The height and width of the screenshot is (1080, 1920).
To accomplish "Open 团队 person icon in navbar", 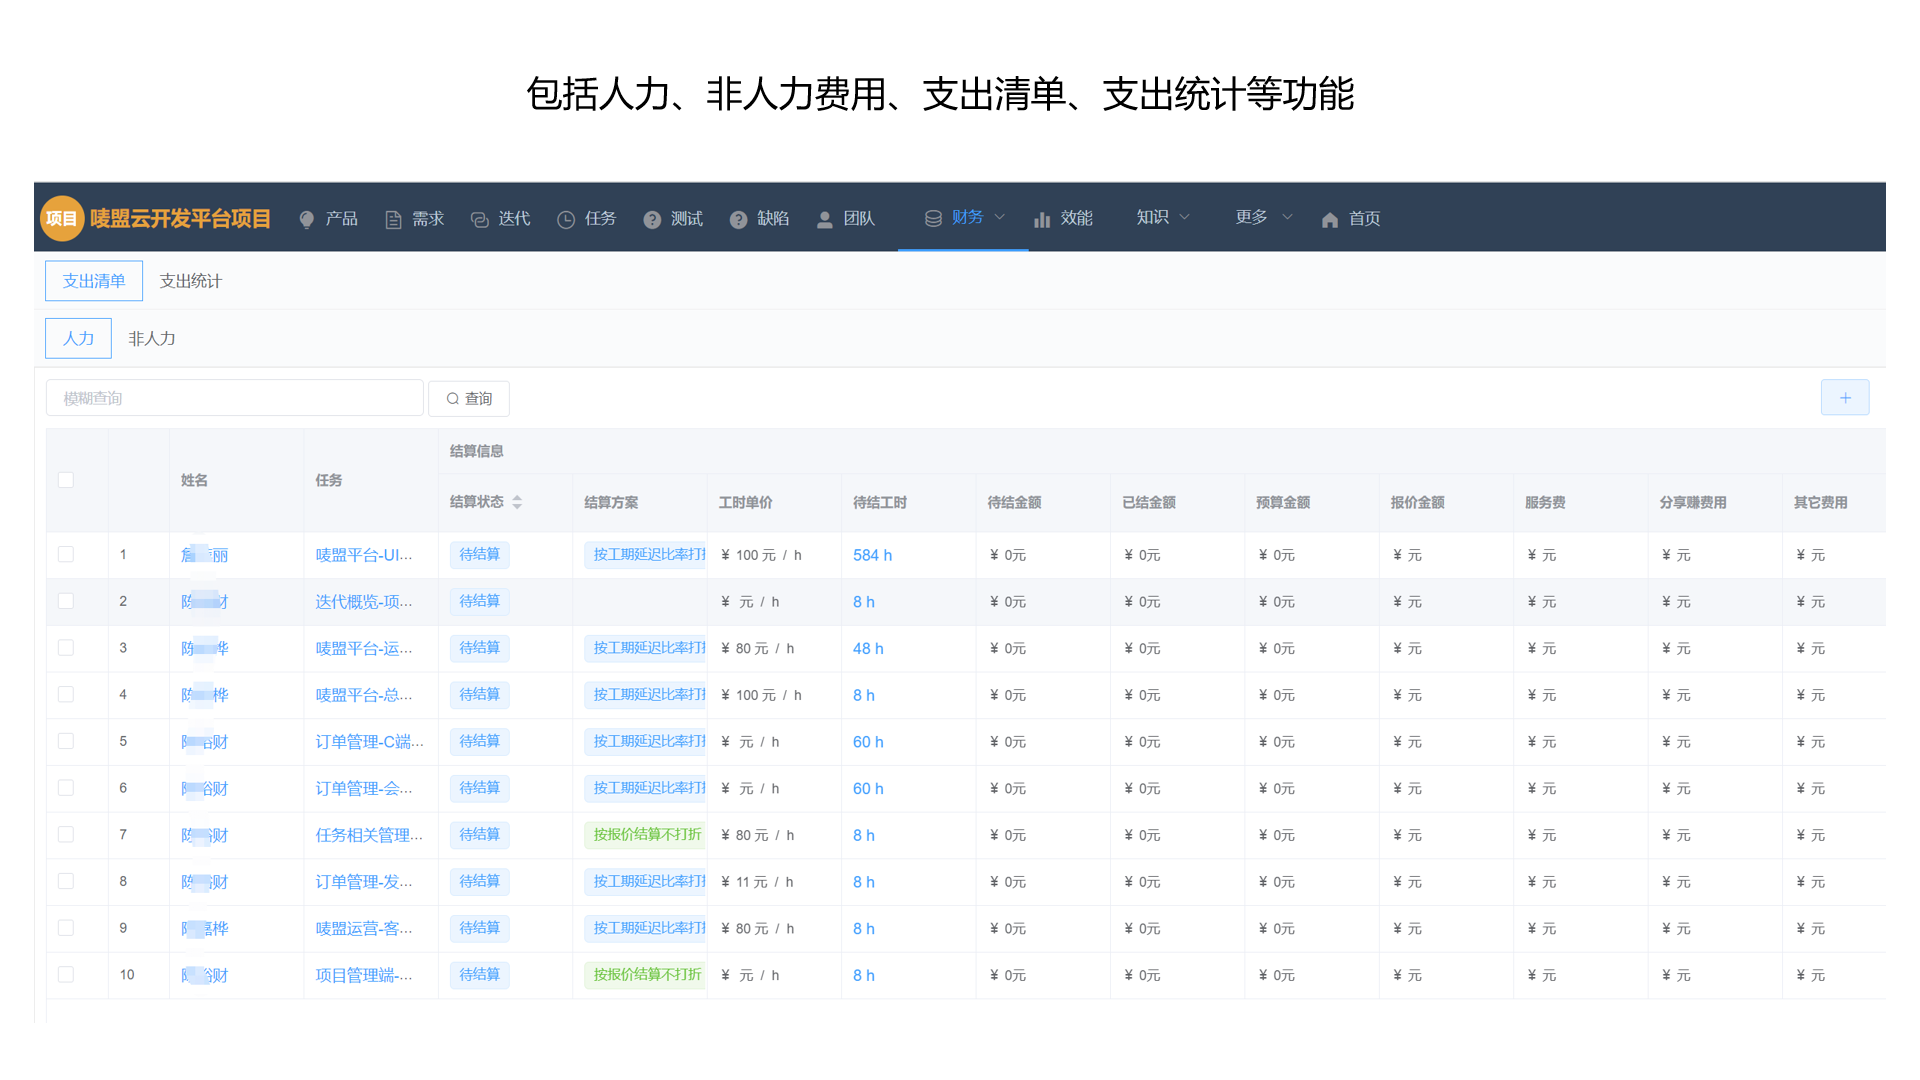I will coord(825,219).
